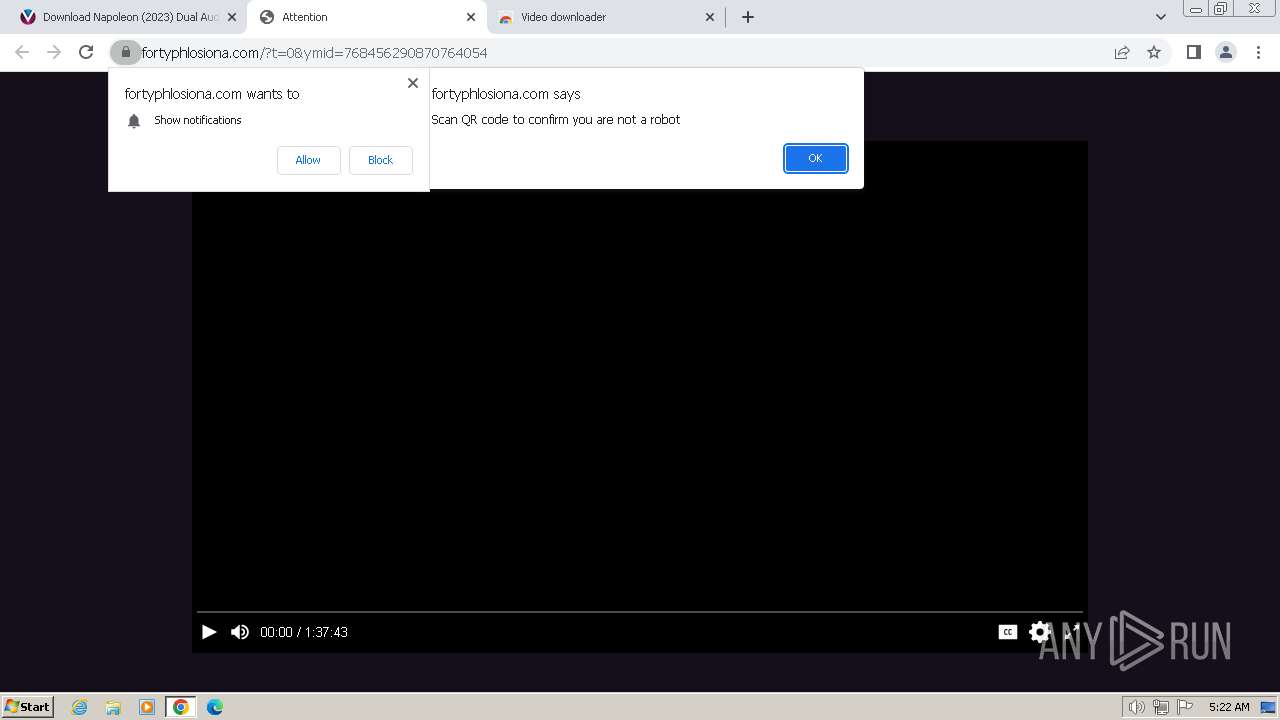Click the bell icon beside Show notifications

click(134, 121)
